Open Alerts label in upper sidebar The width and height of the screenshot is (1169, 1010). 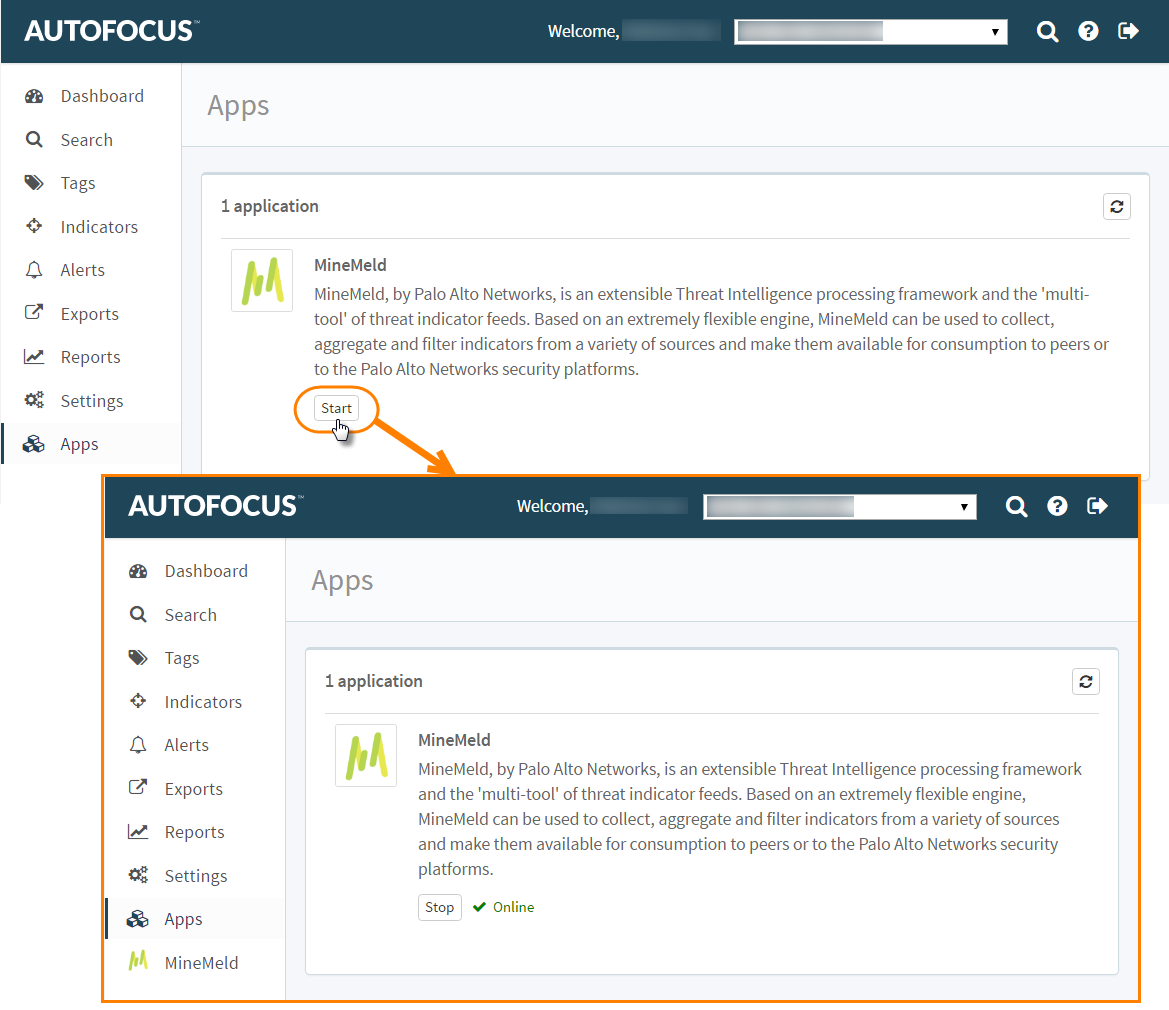[83, 270]
